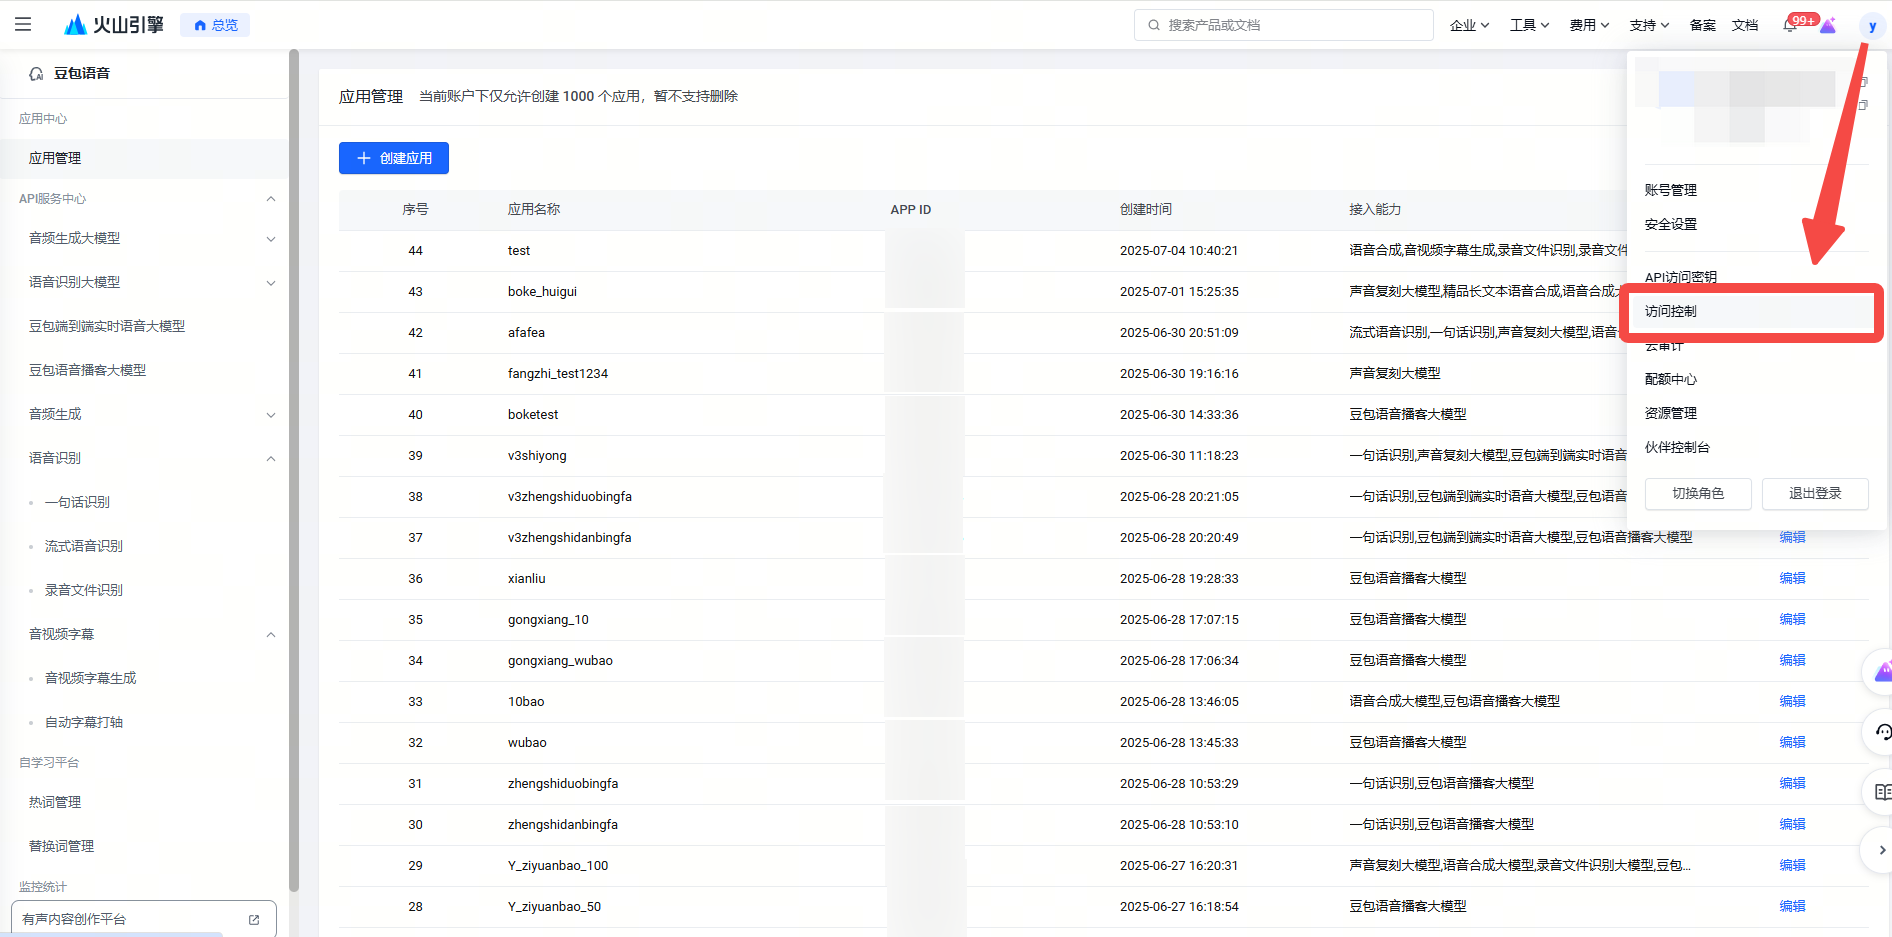This screenshot has width=1892, height=937.
Task: Click the 火山引擎 logo
Action: (113, 25)
